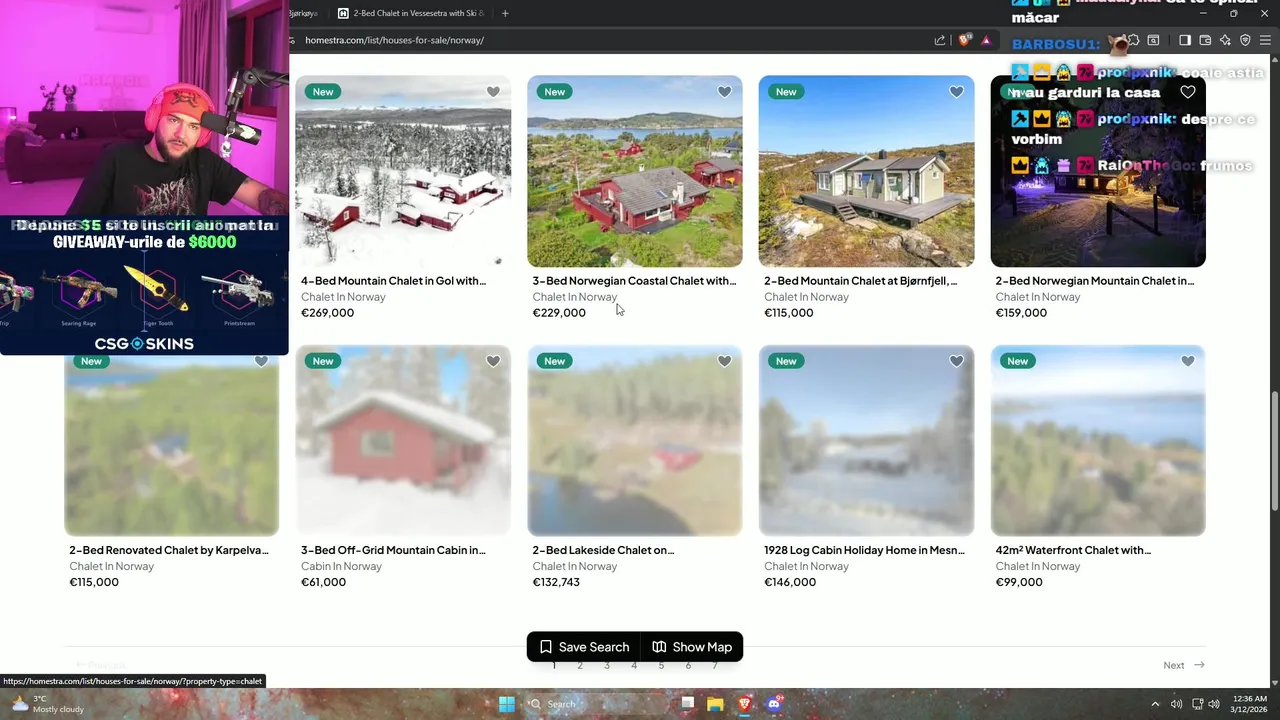Go to results page 2
Image resolution: width=1280 pixels, height=720 pixels.
[580, 665]
